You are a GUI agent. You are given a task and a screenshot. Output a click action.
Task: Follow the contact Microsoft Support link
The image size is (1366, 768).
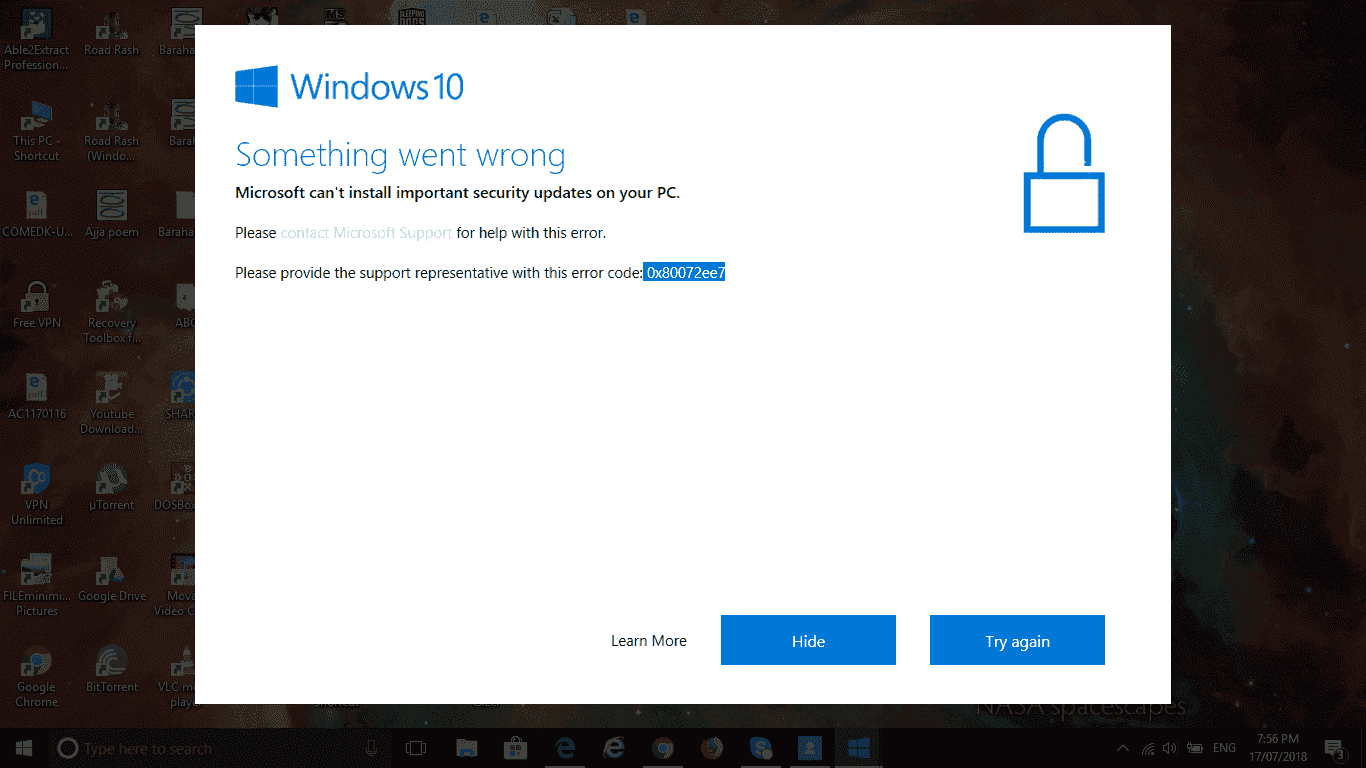(x=366, y=233)
